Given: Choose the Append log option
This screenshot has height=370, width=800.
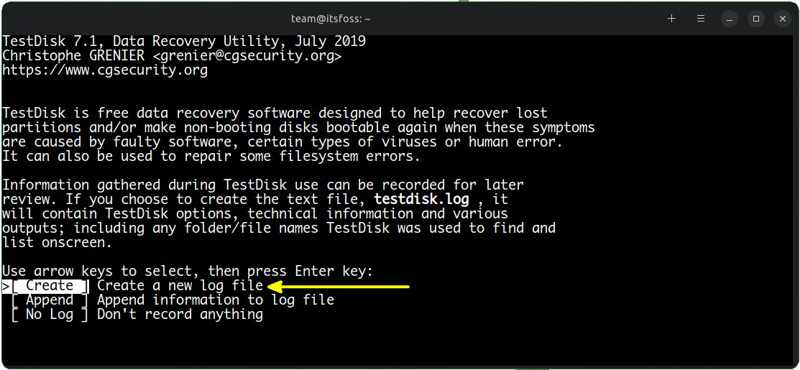Looking at the screenshot, I should [49, 300].
